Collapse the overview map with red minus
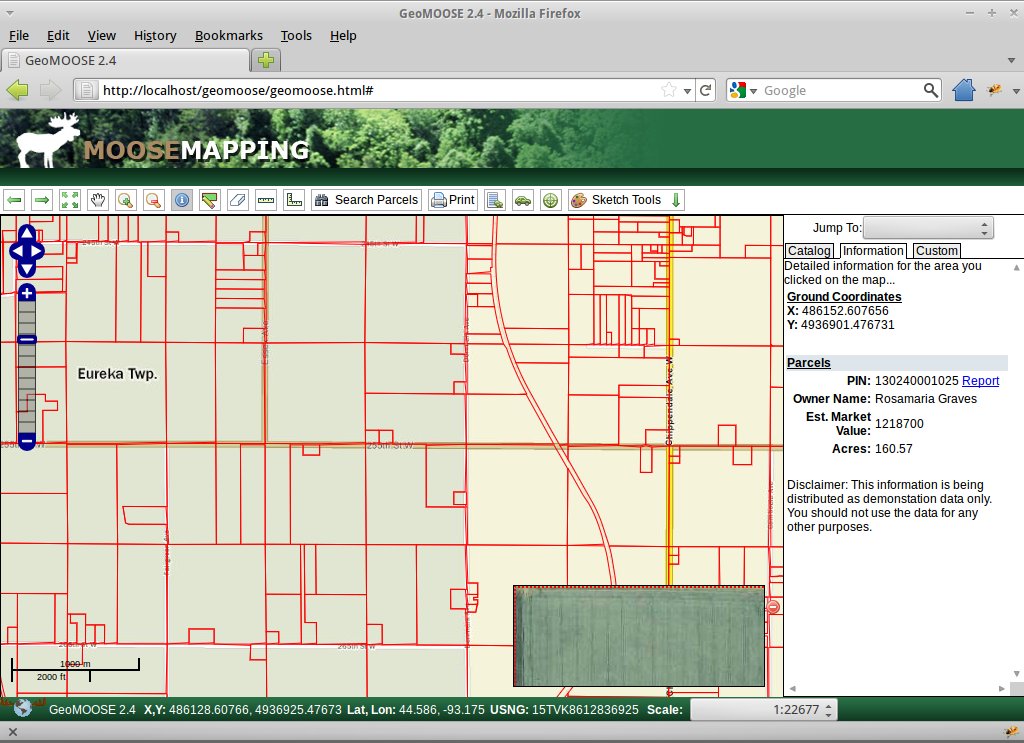 773,607
